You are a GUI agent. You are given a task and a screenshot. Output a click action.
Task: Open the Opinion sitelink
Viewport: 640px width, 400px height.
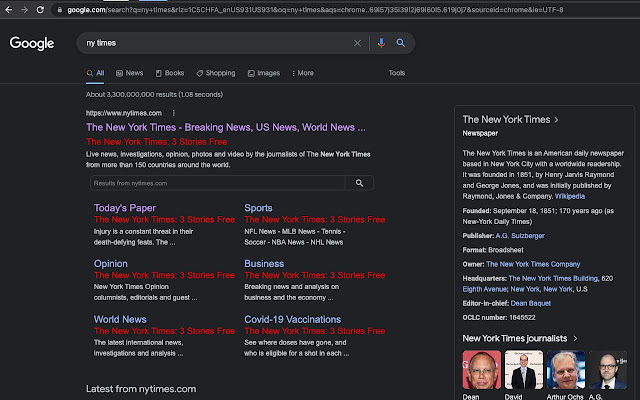[x=111, y=264]
